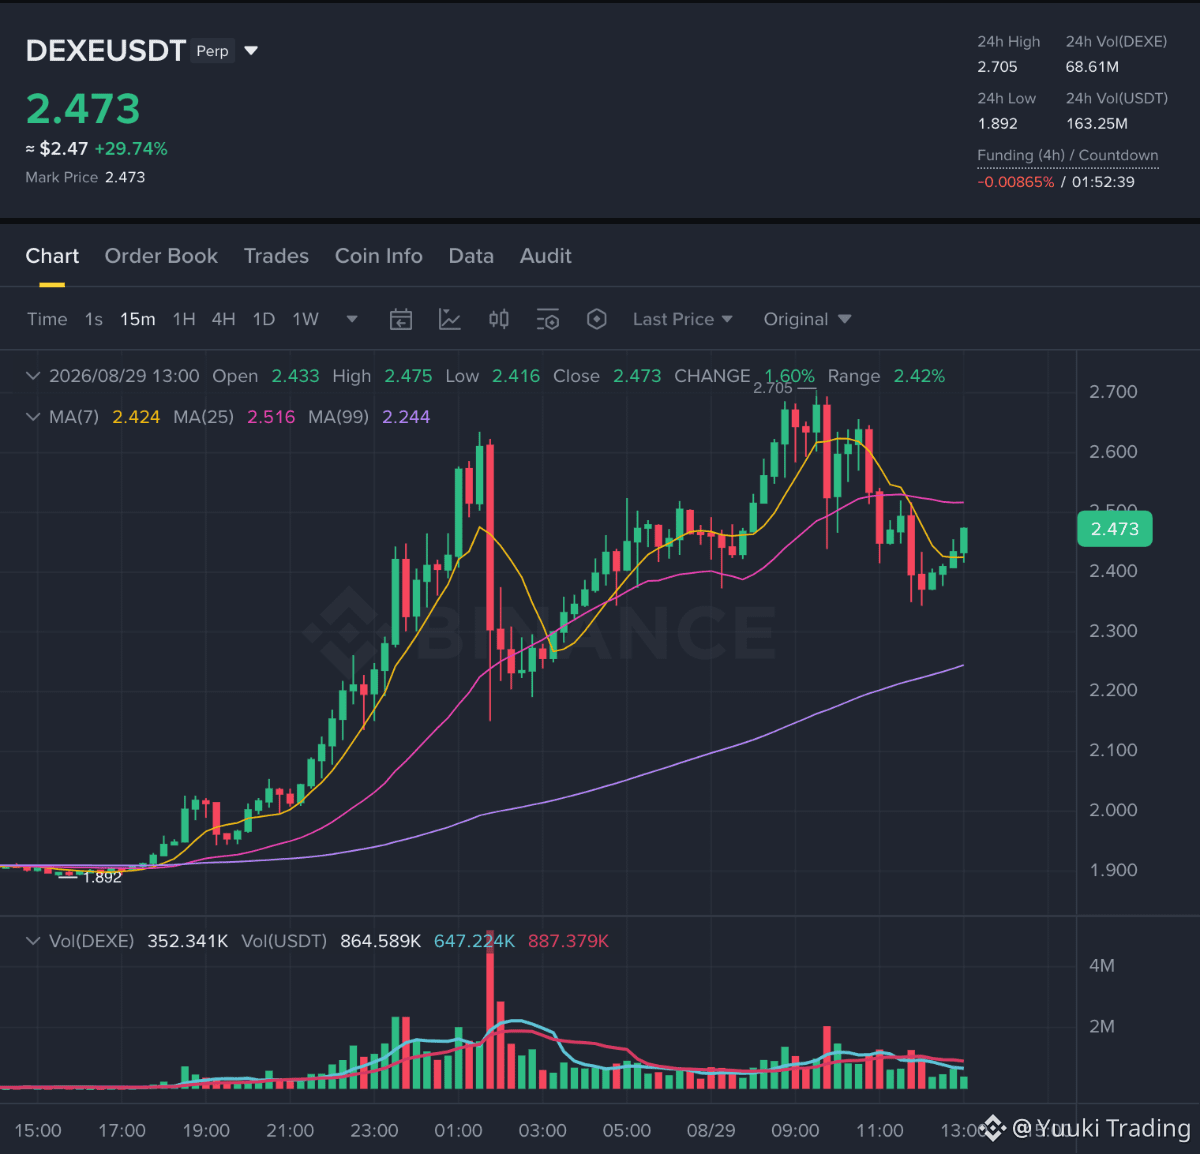Click the 24h High value 2.705

coord(997,67)
